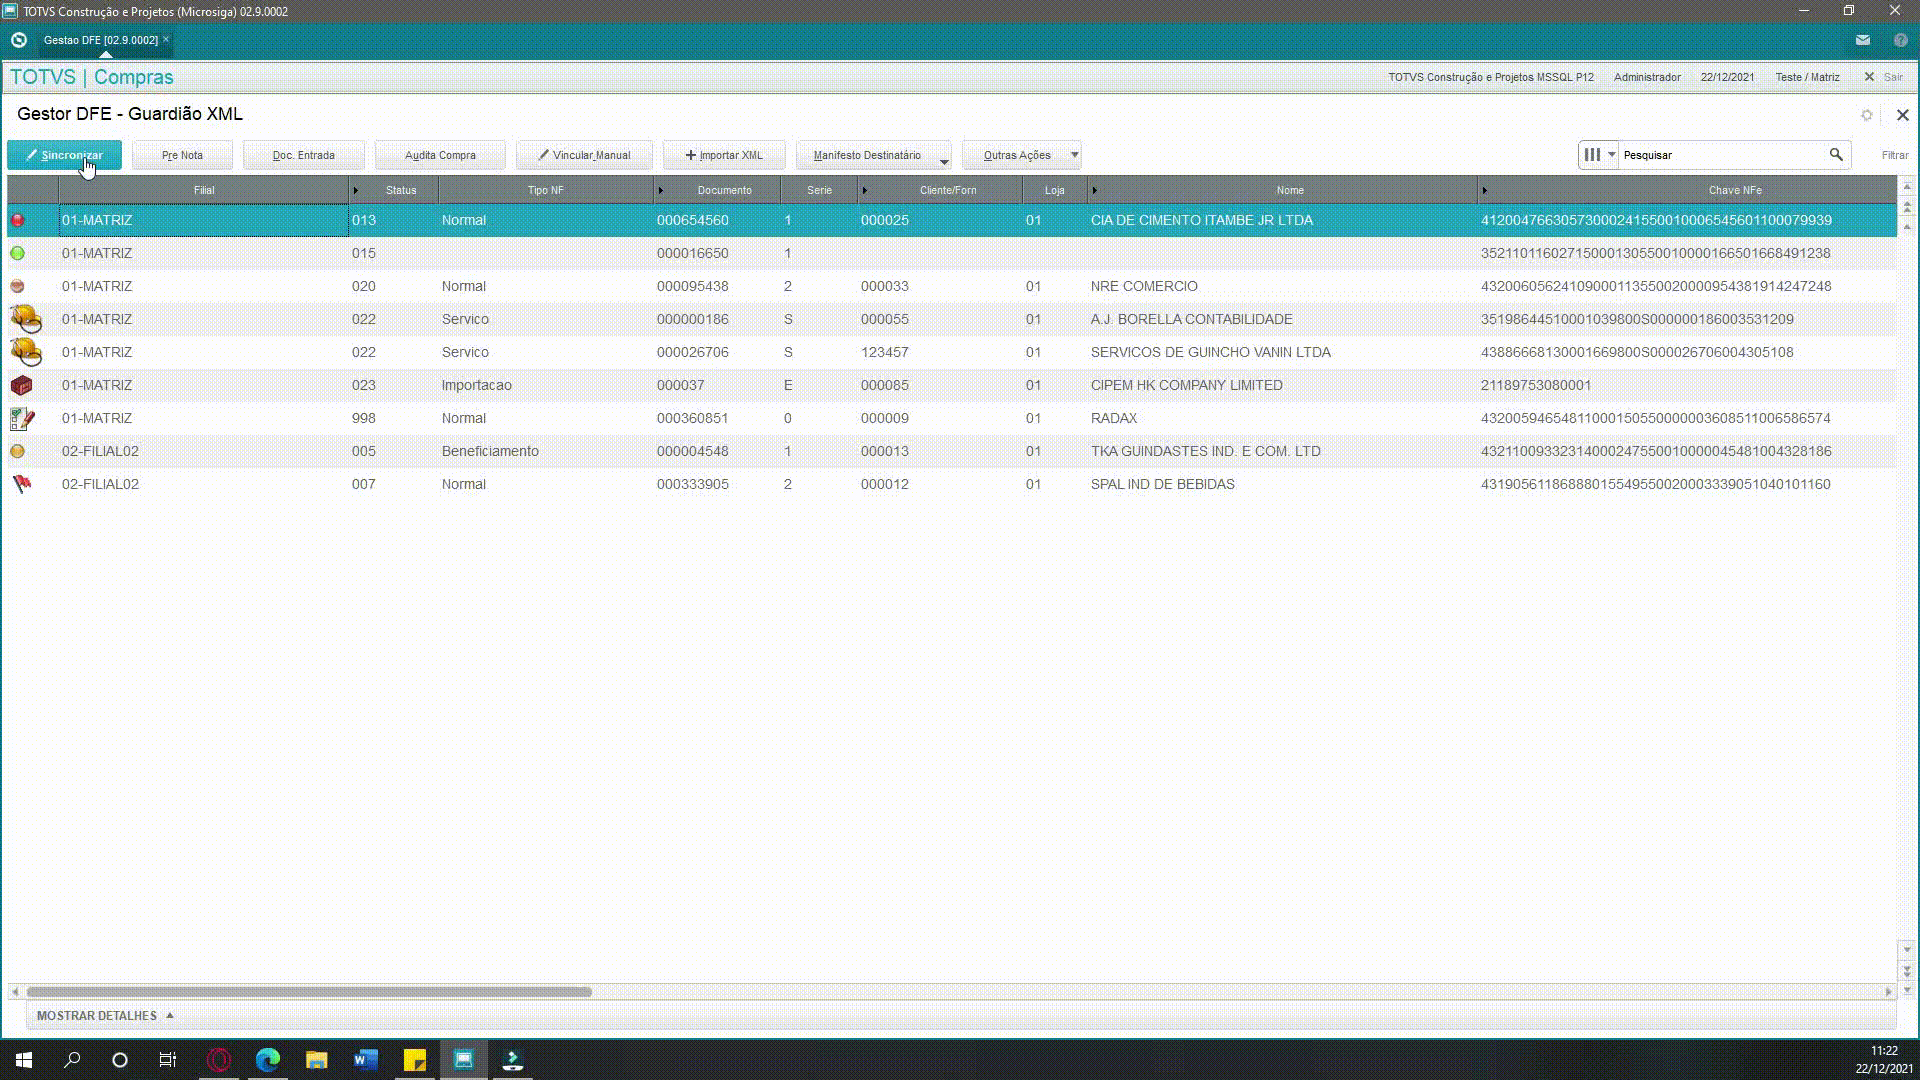This screenshot has width=1920, height=1080.
Task: Open File Explorer from taskbar
Action: (316, 1060)
